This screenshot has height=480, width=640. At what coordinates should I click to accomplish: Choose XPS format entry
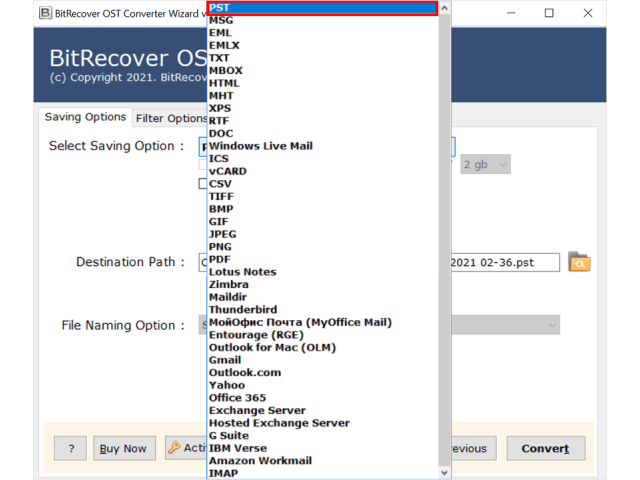[x=322, y=109]
